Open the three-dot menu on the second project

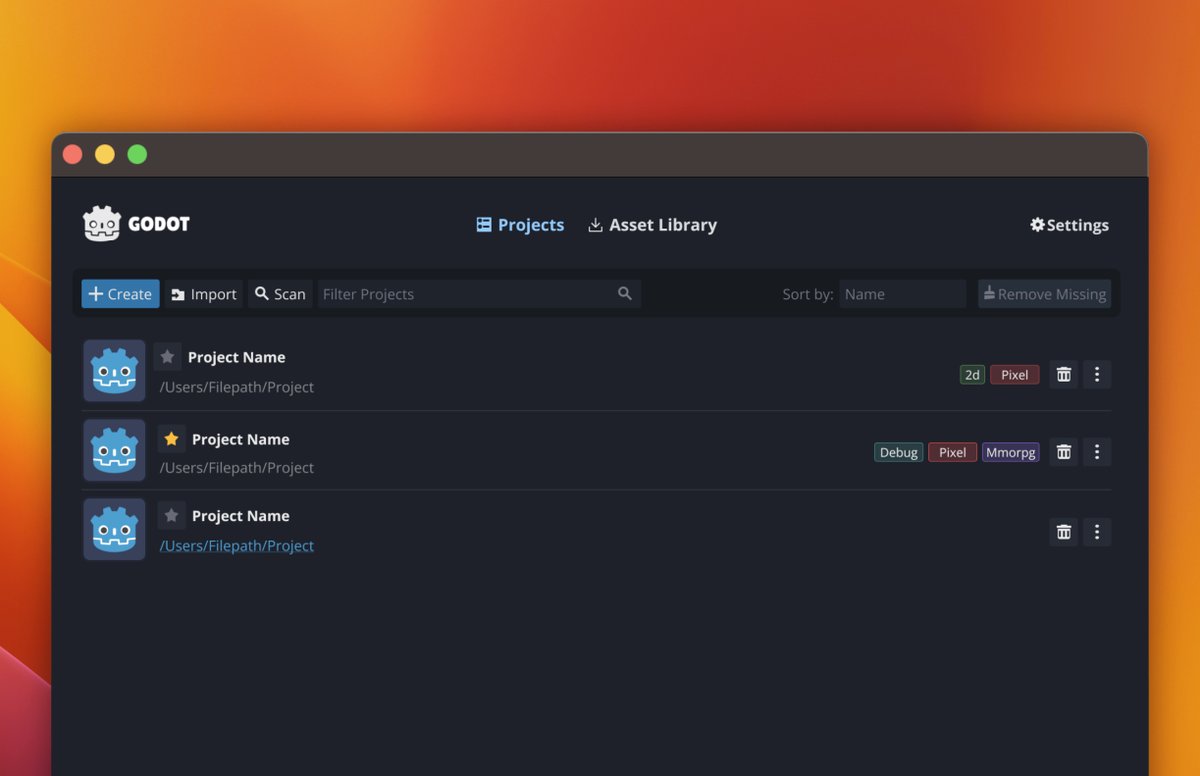[x=1097, y=451]
